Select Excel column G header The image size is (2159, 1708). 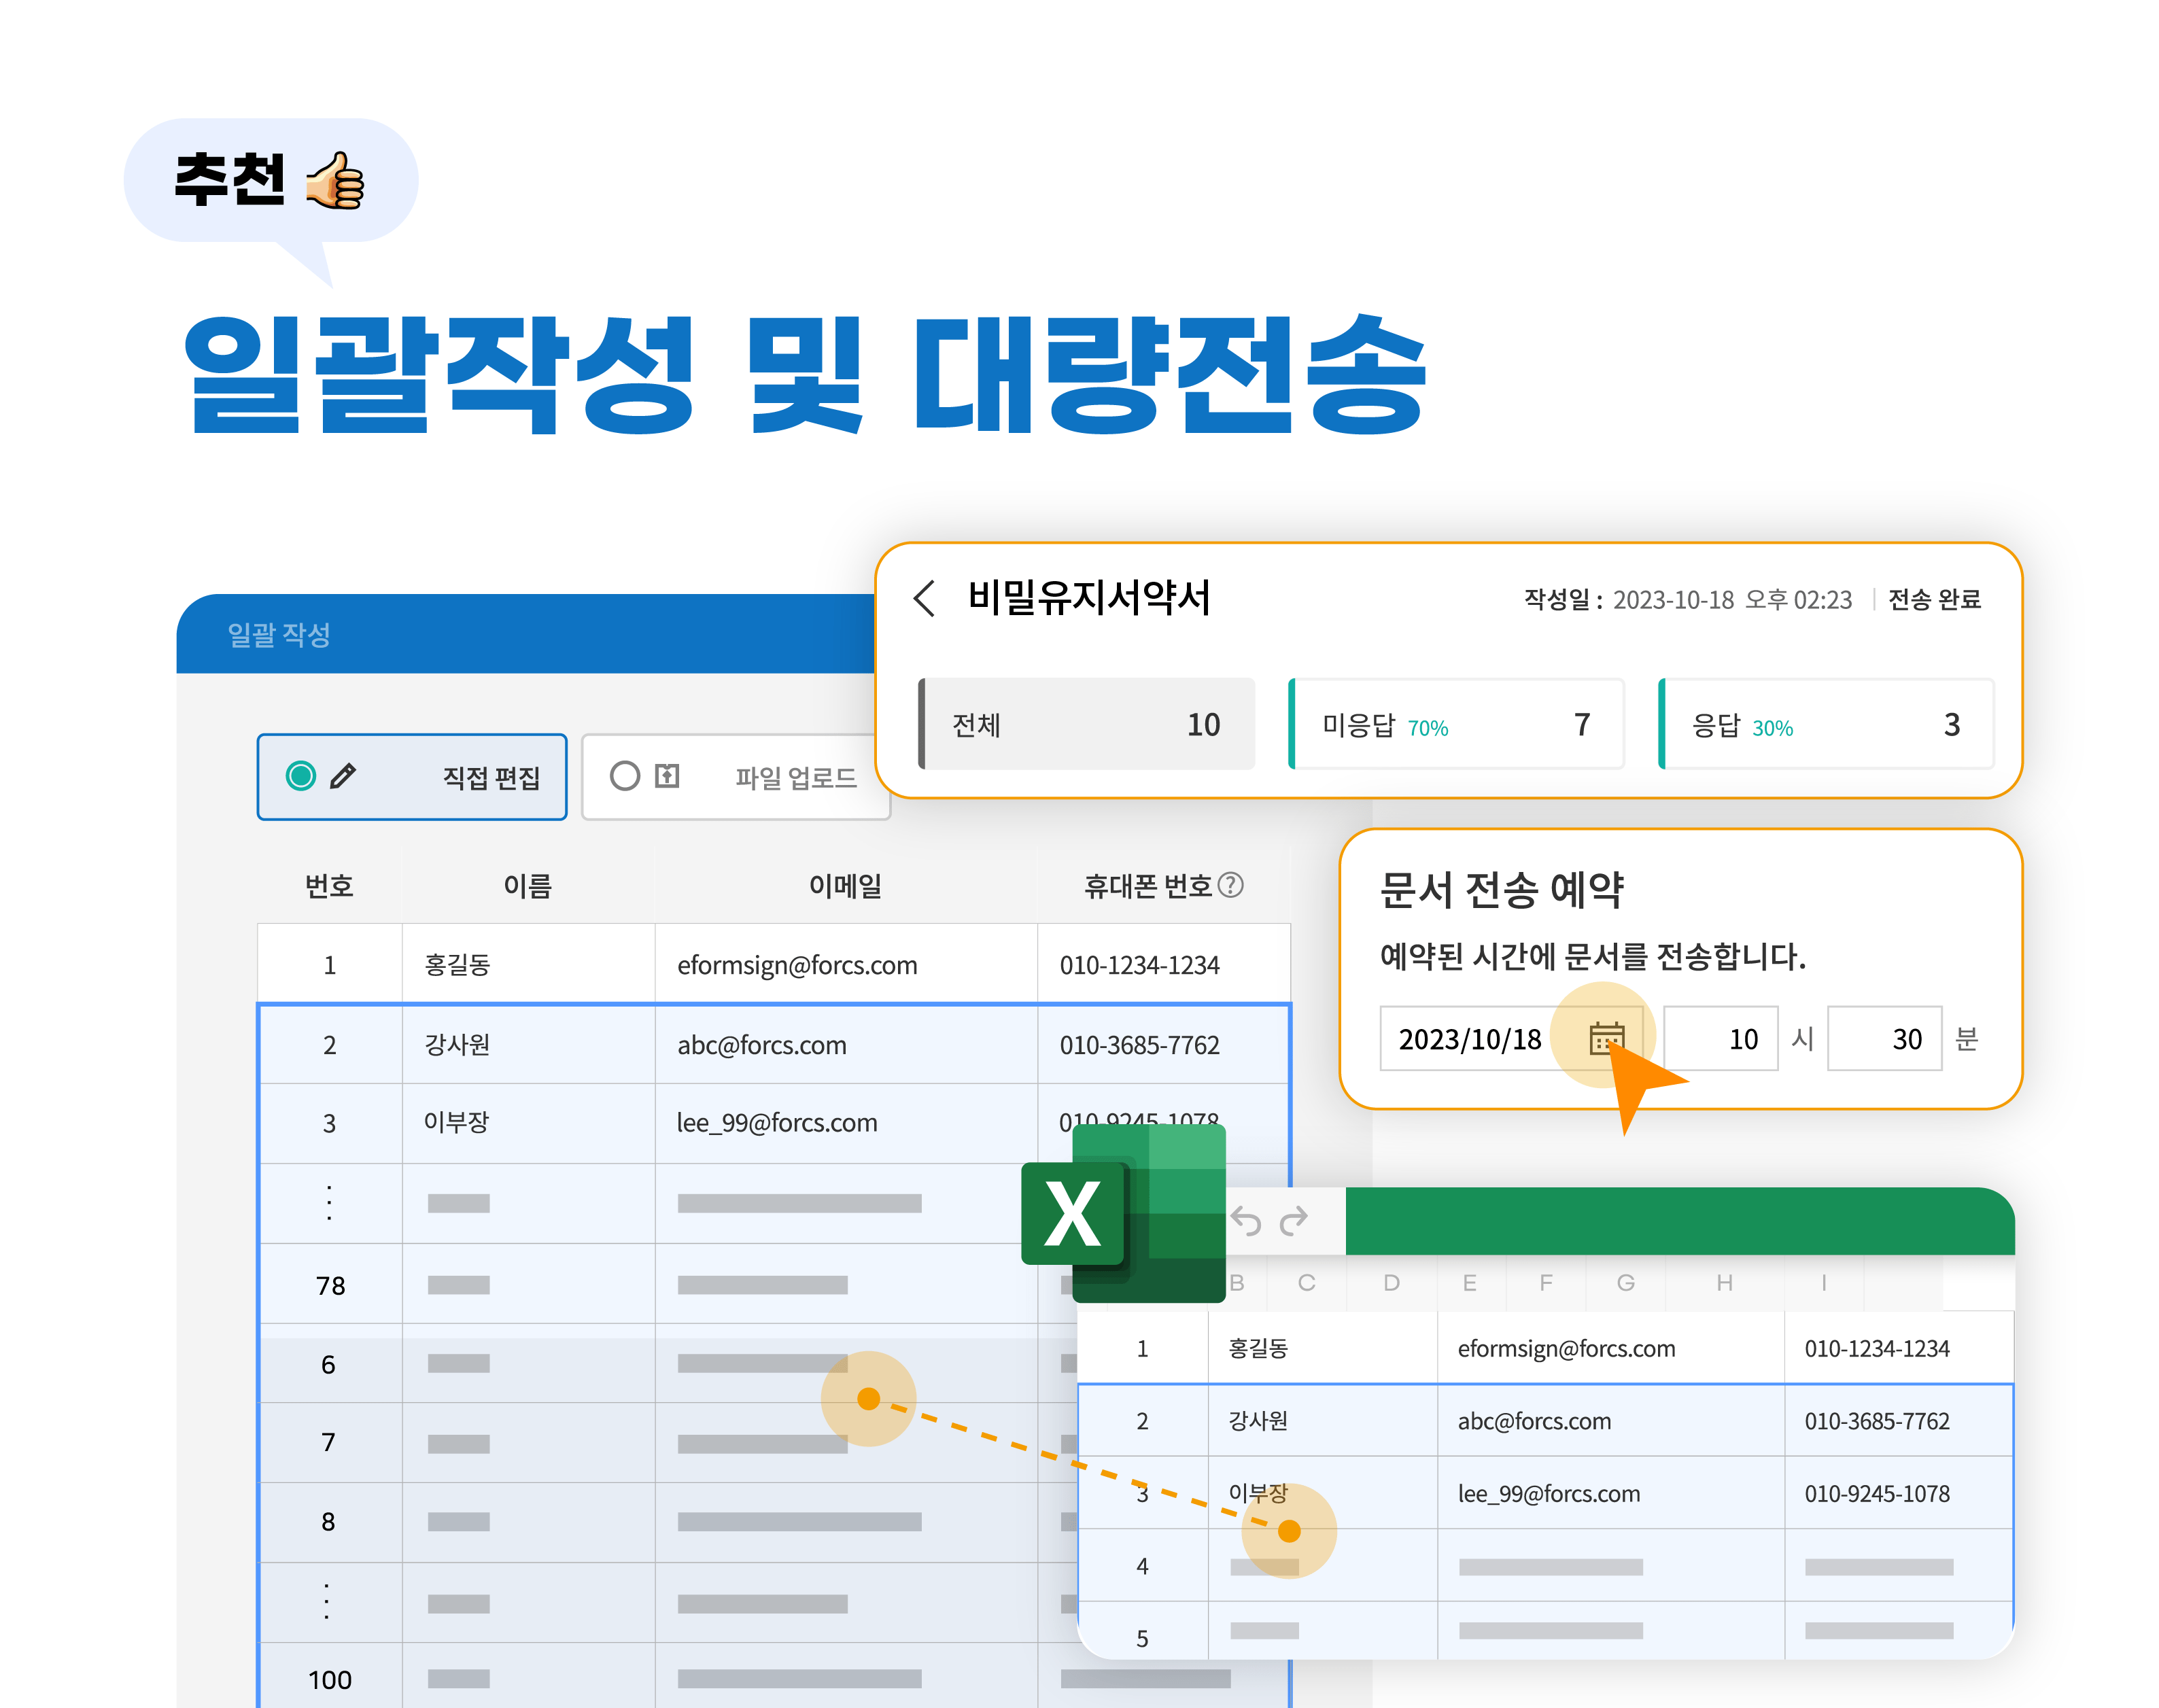1626,1283
